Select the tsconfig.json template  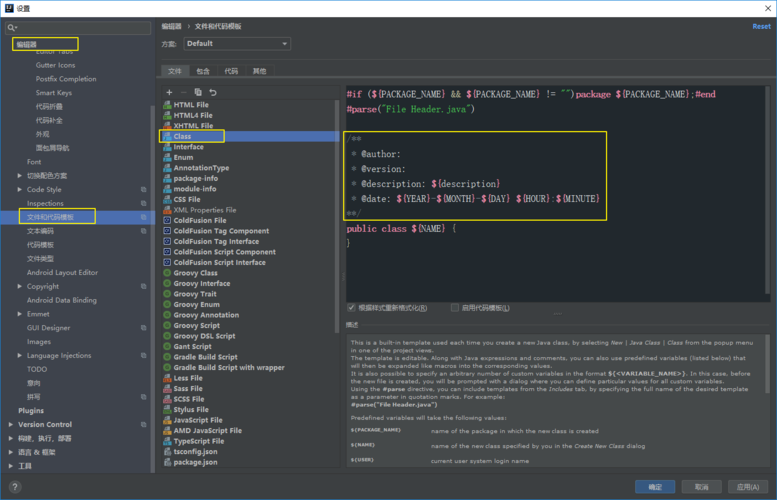point(195,451)
